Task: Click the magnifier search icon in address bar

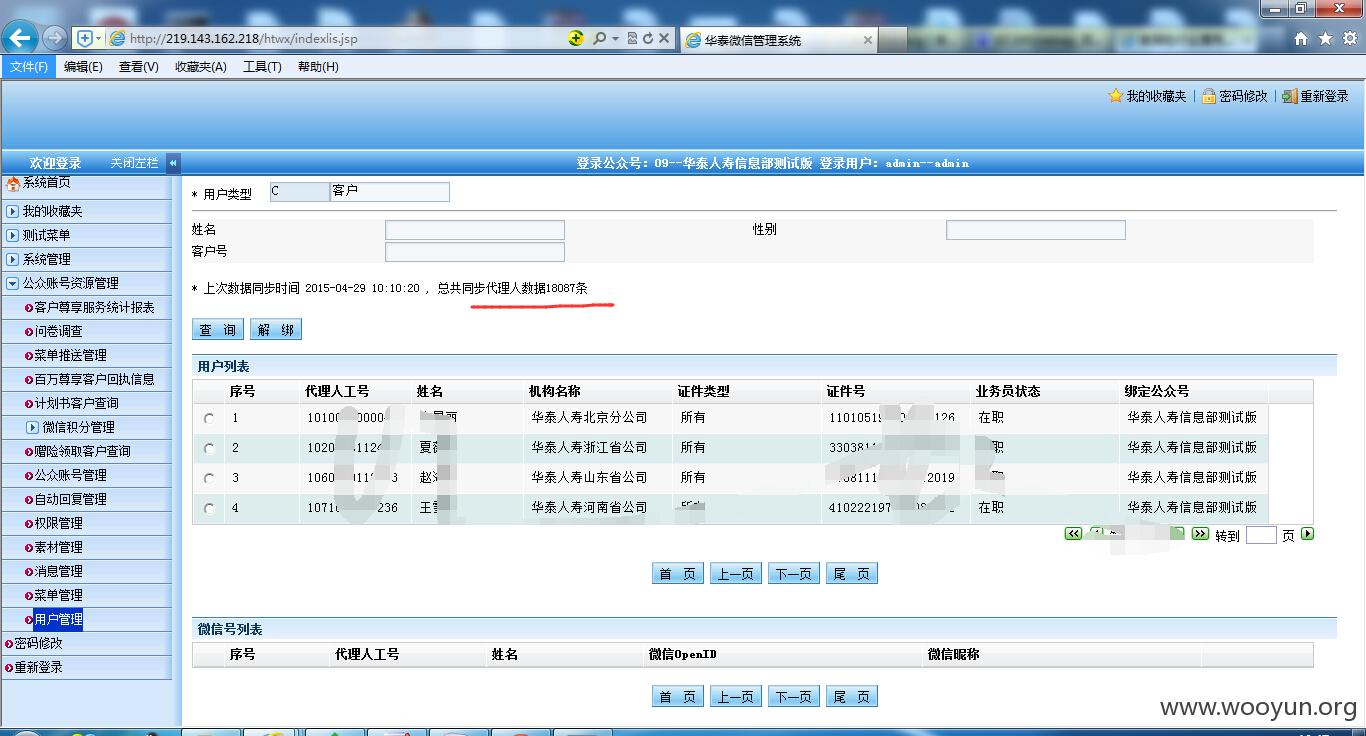Action: click(599, 38)
